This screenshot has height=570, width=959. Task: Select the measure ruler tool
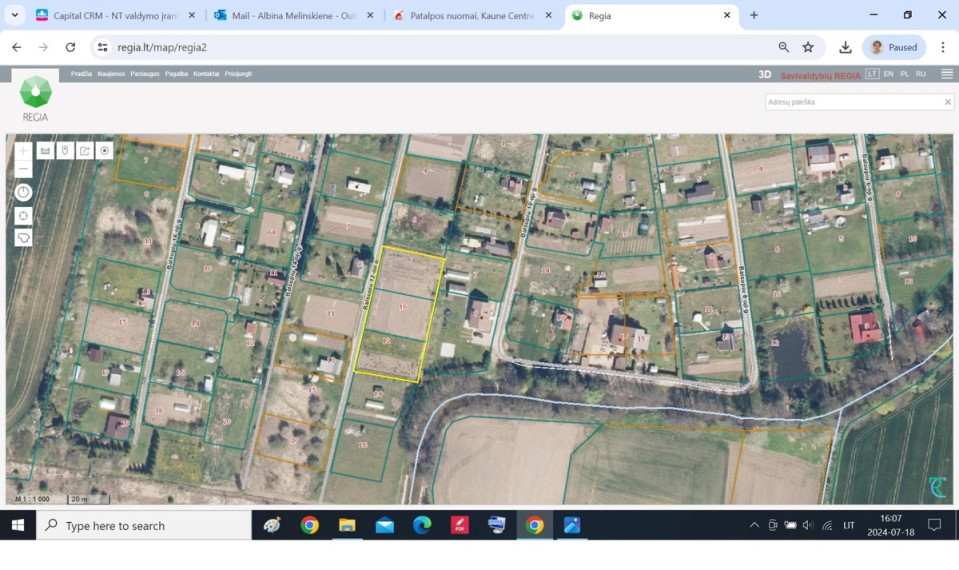45,150
